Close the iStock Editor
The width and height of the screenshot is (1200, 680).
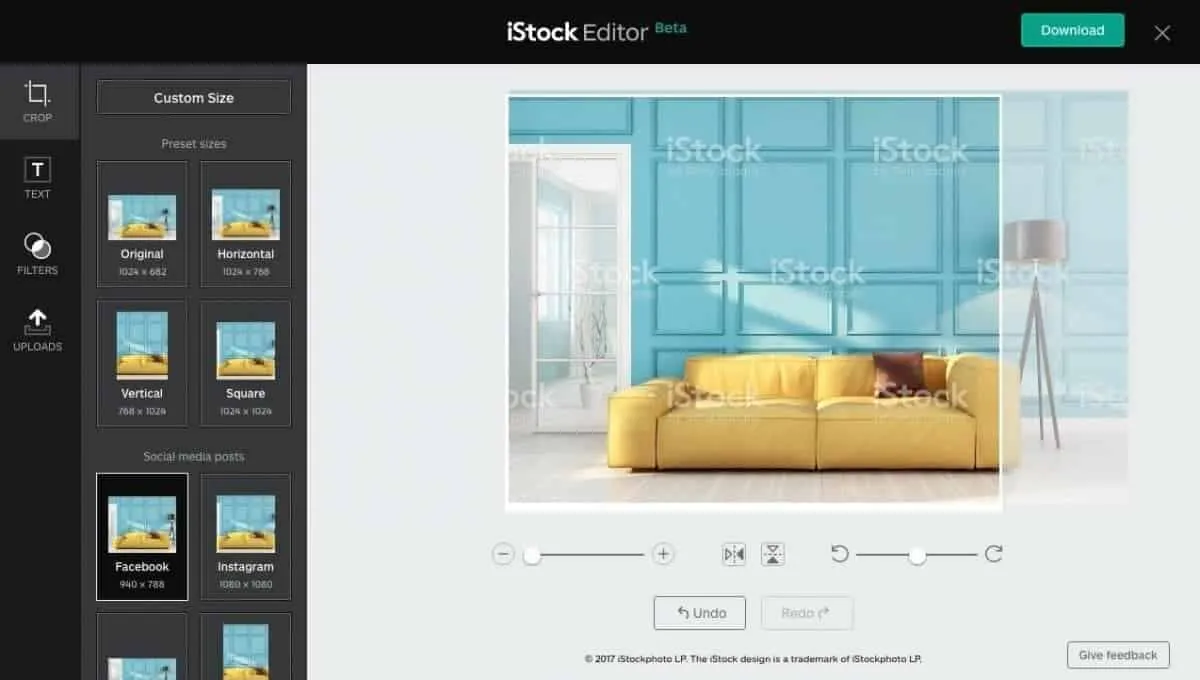click(x=1162, y=33)
